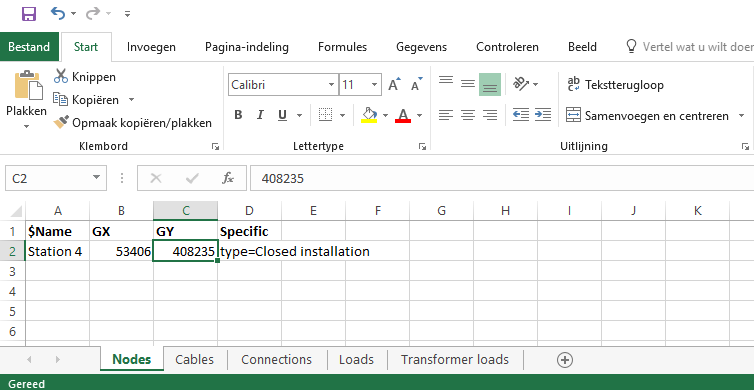Click the formula bar showing 408235
The height and width of the screenshot is (390, 754).
(x=502, y=178)
